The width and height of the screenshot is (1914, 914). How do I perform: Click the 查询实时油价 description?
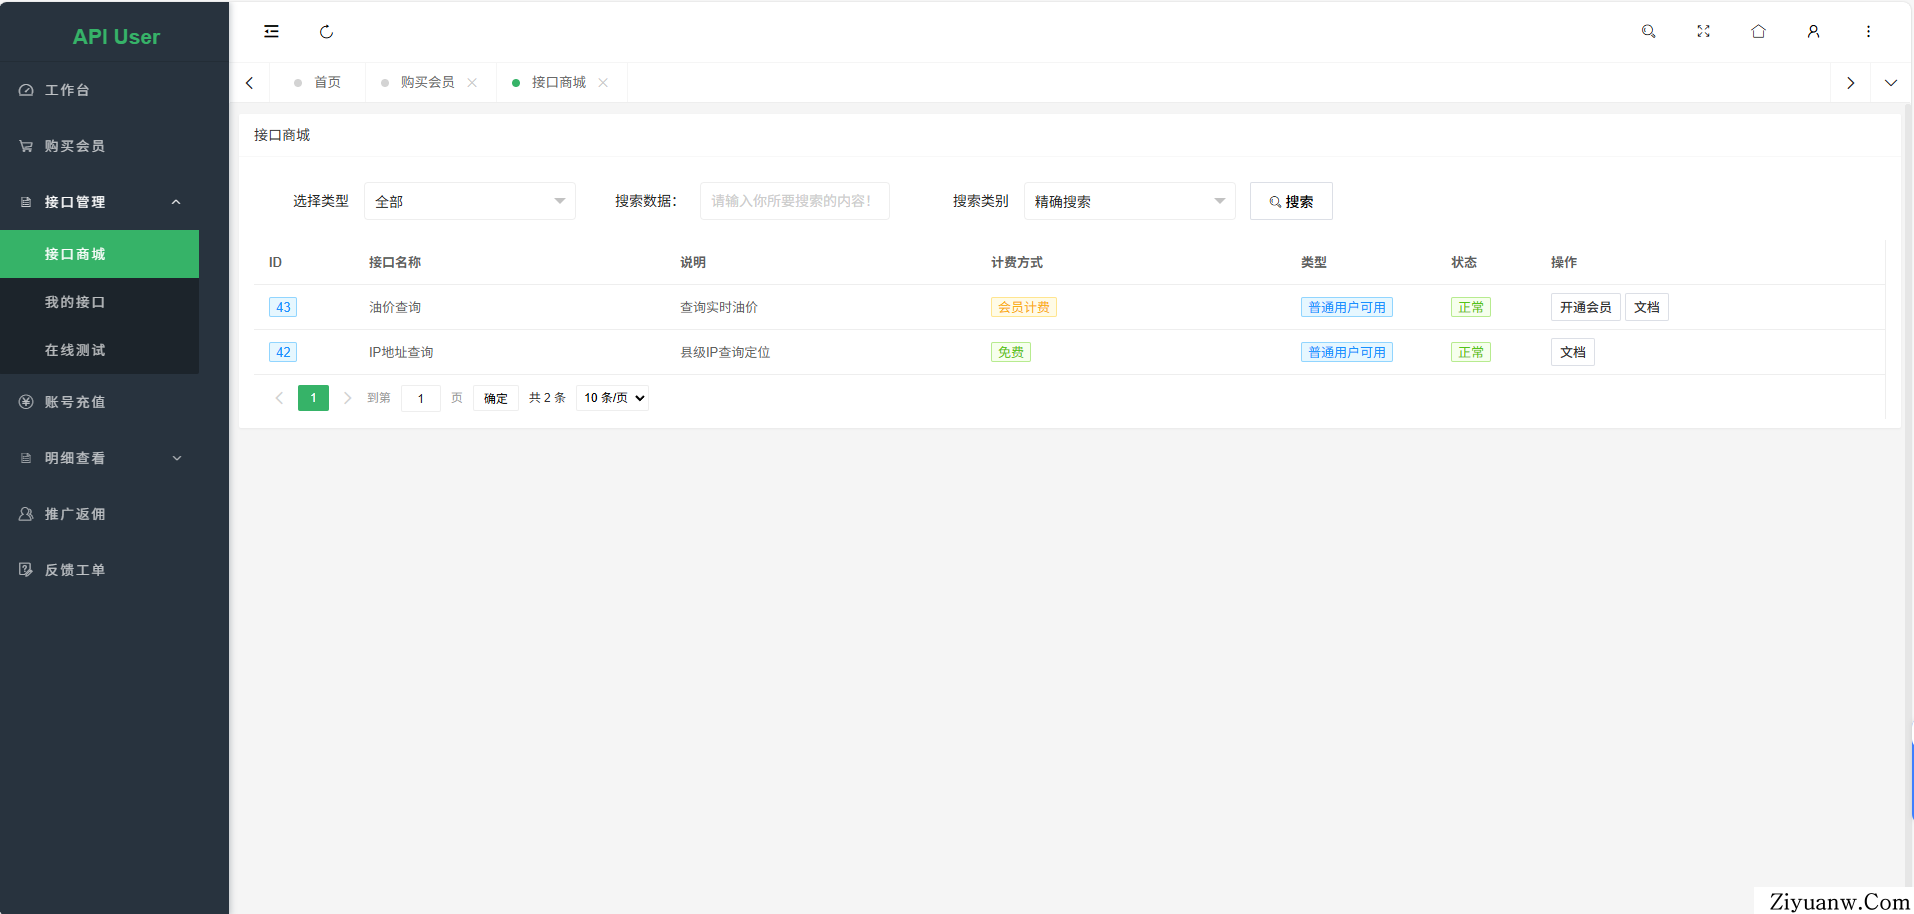[719, 307]
